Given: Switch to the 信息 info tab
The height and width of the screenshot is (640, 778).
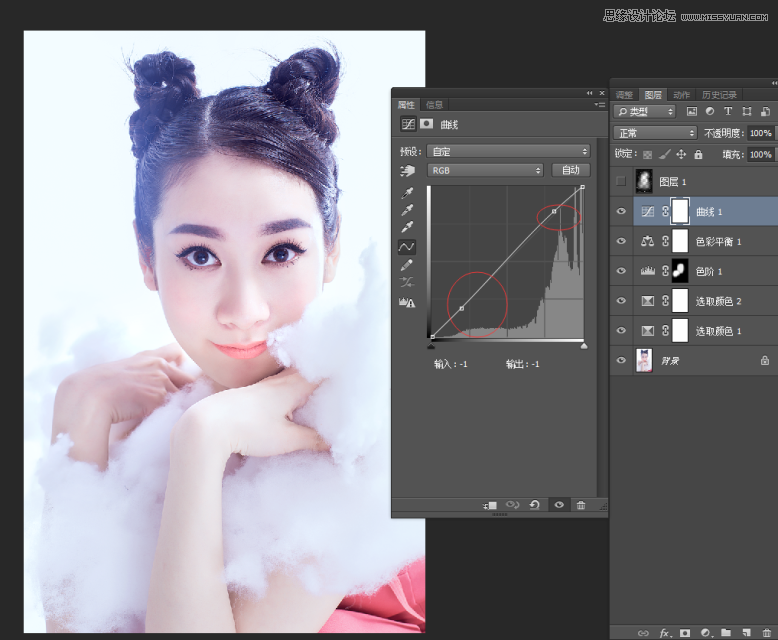Looking at the screenshot, I should click(435, 104).
